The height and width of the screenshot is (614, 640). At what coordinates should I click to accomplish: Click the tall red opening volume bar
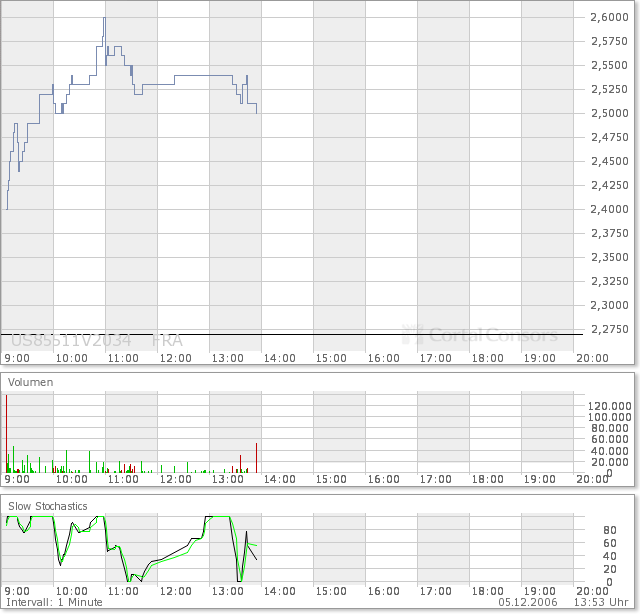(x=7, y=434)
